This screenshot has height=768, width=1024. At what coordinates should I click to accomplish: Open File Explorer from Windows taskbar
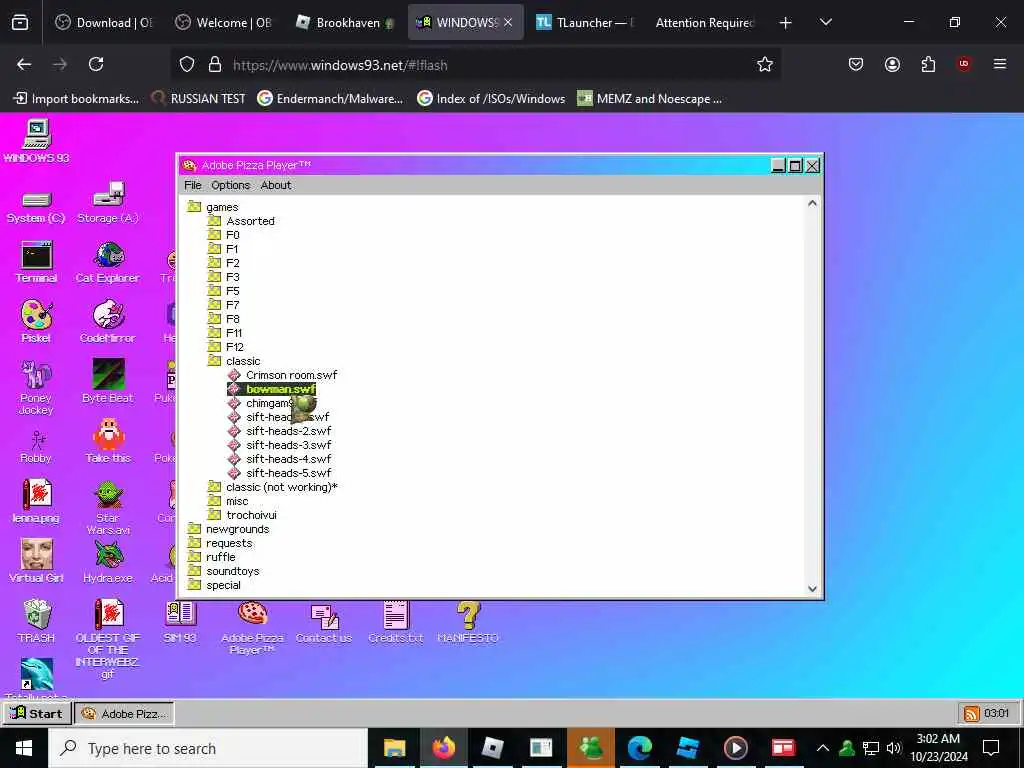394,748
